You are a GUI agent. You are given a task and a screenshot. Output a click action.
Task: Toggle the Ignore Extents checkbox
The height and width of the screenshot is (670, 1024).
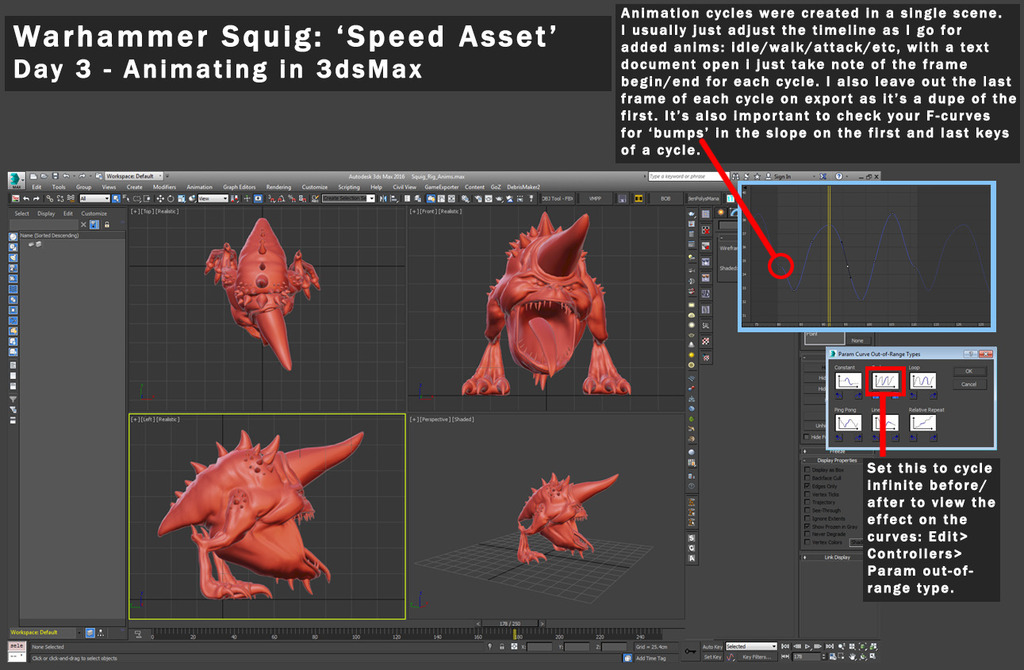[x=807, y=518]
